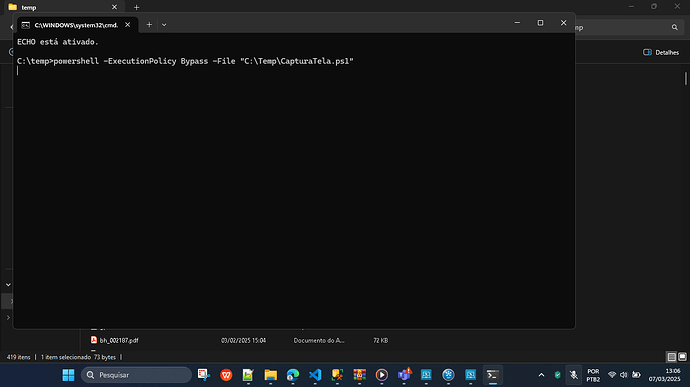Image resolution: width=690 pixels, height=387 pixels.
Task: Launch Microsoft Edge from the taskbar
Action: pyautogui.click(x=293, y=375)
